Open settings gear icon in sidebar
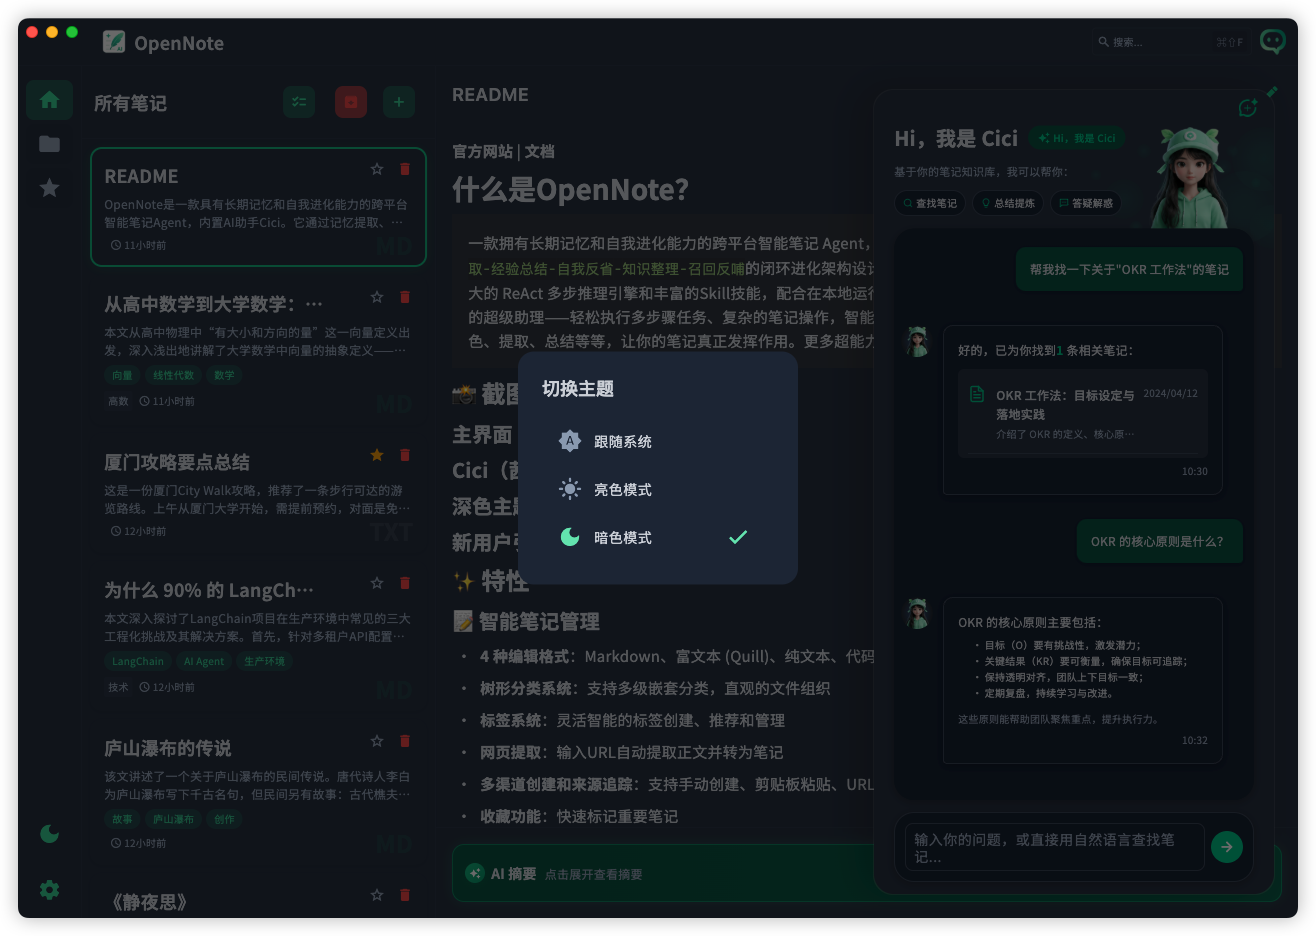This screenshot has height=936, width=1316. [x=49, y=889]
